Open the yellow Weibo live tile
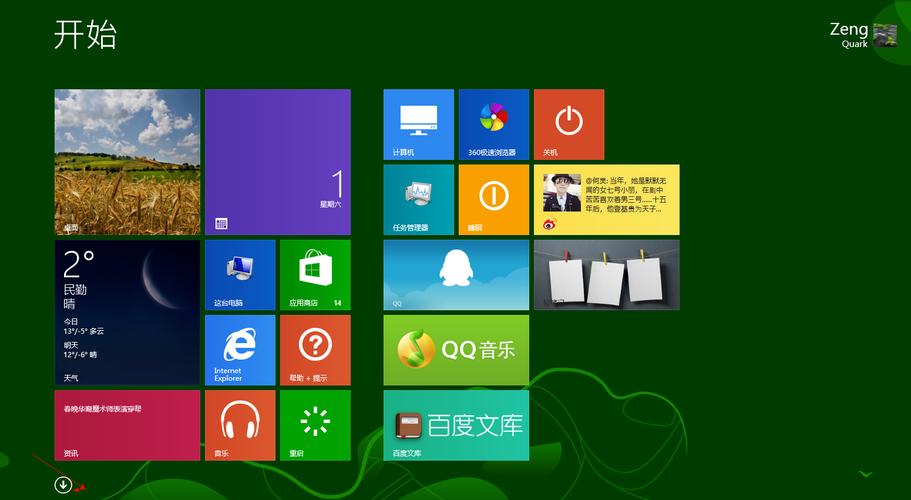The height and width of the screenshot is (500, 911). coord(607,200)
